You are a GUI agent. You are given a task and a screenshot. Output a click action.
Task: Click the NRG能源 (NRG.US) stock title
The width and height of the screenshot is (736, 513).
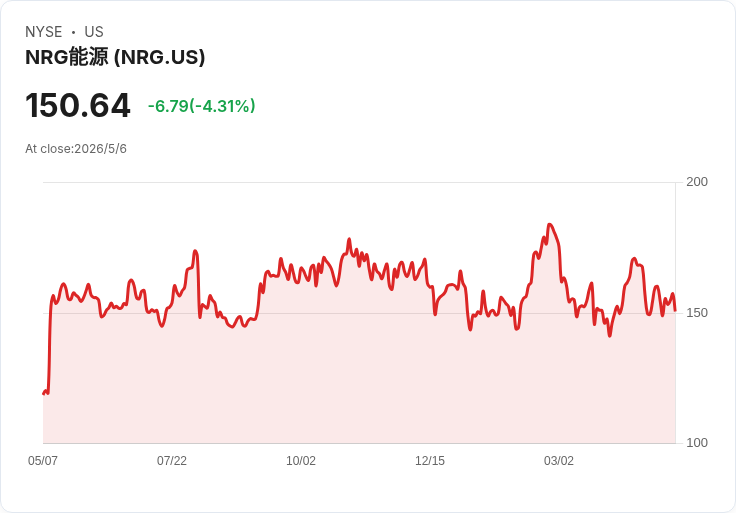[115, 57]
